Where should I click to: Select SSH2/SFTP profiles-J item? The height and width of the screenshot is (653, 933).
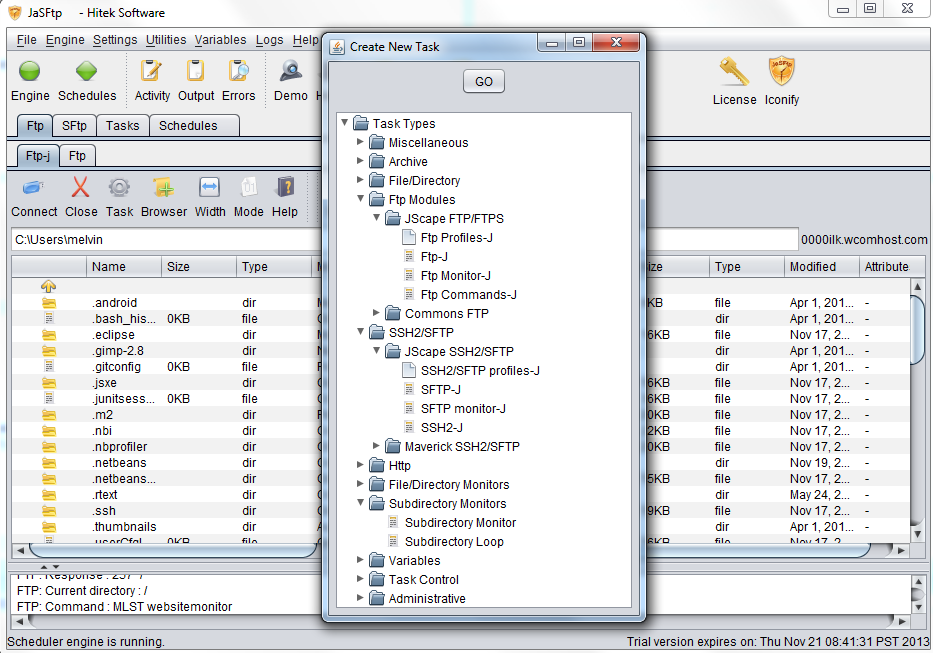tap(480, 370)
